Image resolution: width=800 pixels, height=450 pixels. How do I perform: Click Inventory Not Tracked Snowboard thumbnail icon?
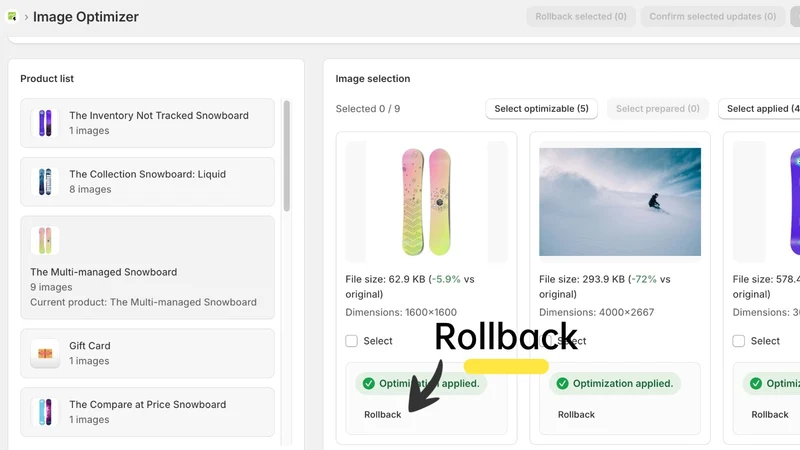coord(45,123)
